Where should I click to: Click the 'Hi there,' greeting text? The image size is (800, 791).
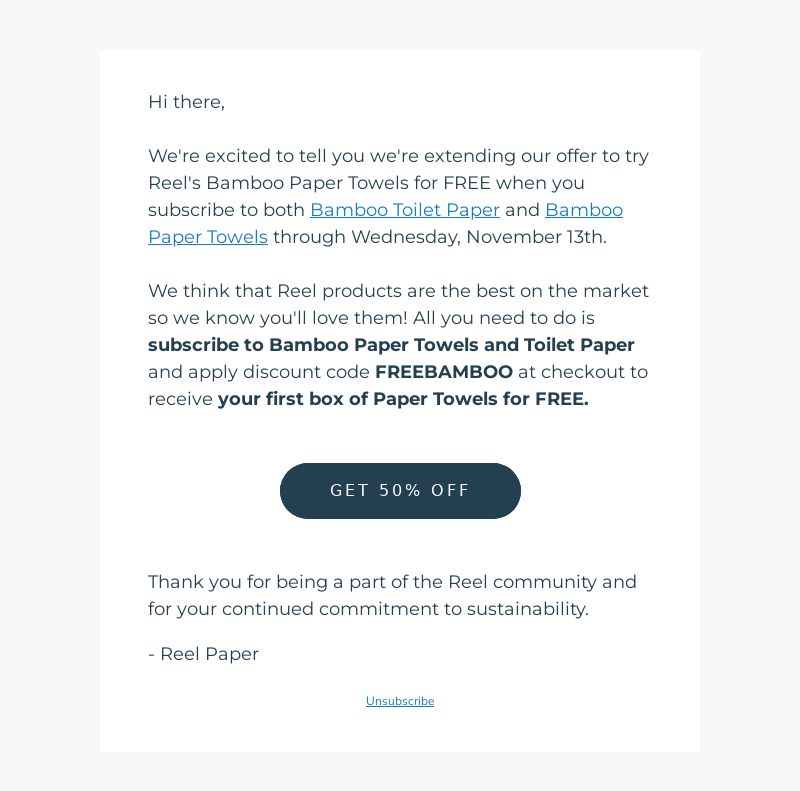pyautogui.click(x=186, y=102)
